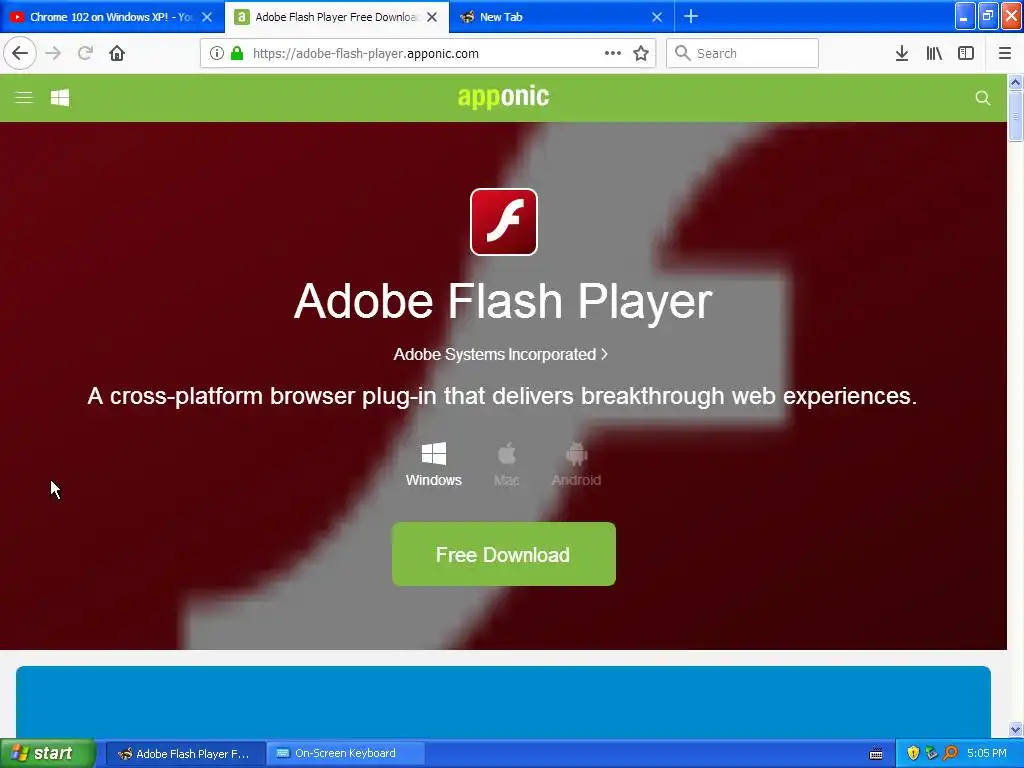Click the vertical scrollbar thumb

[1016, 116]
